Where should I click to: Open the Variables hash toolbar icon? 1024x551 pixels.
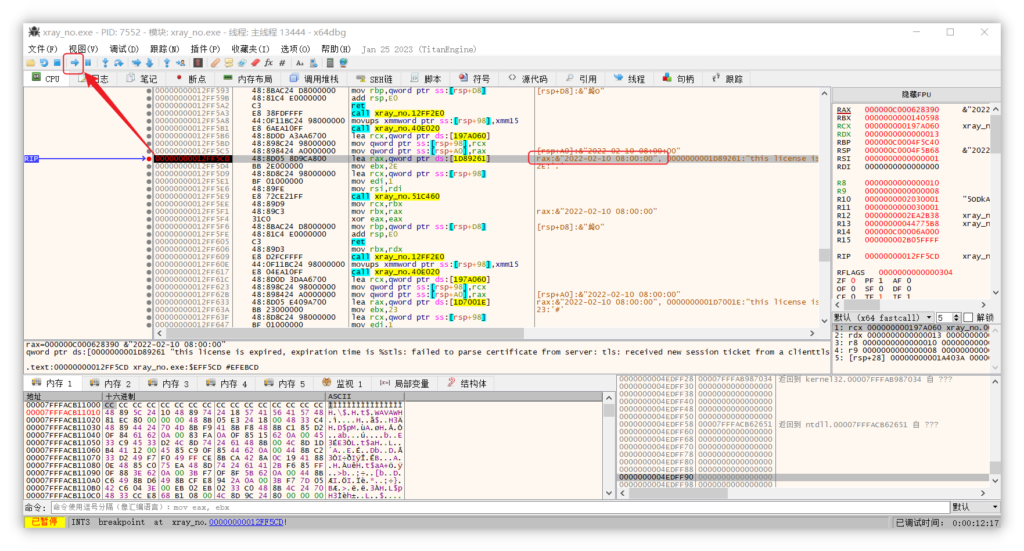[282, 63]
